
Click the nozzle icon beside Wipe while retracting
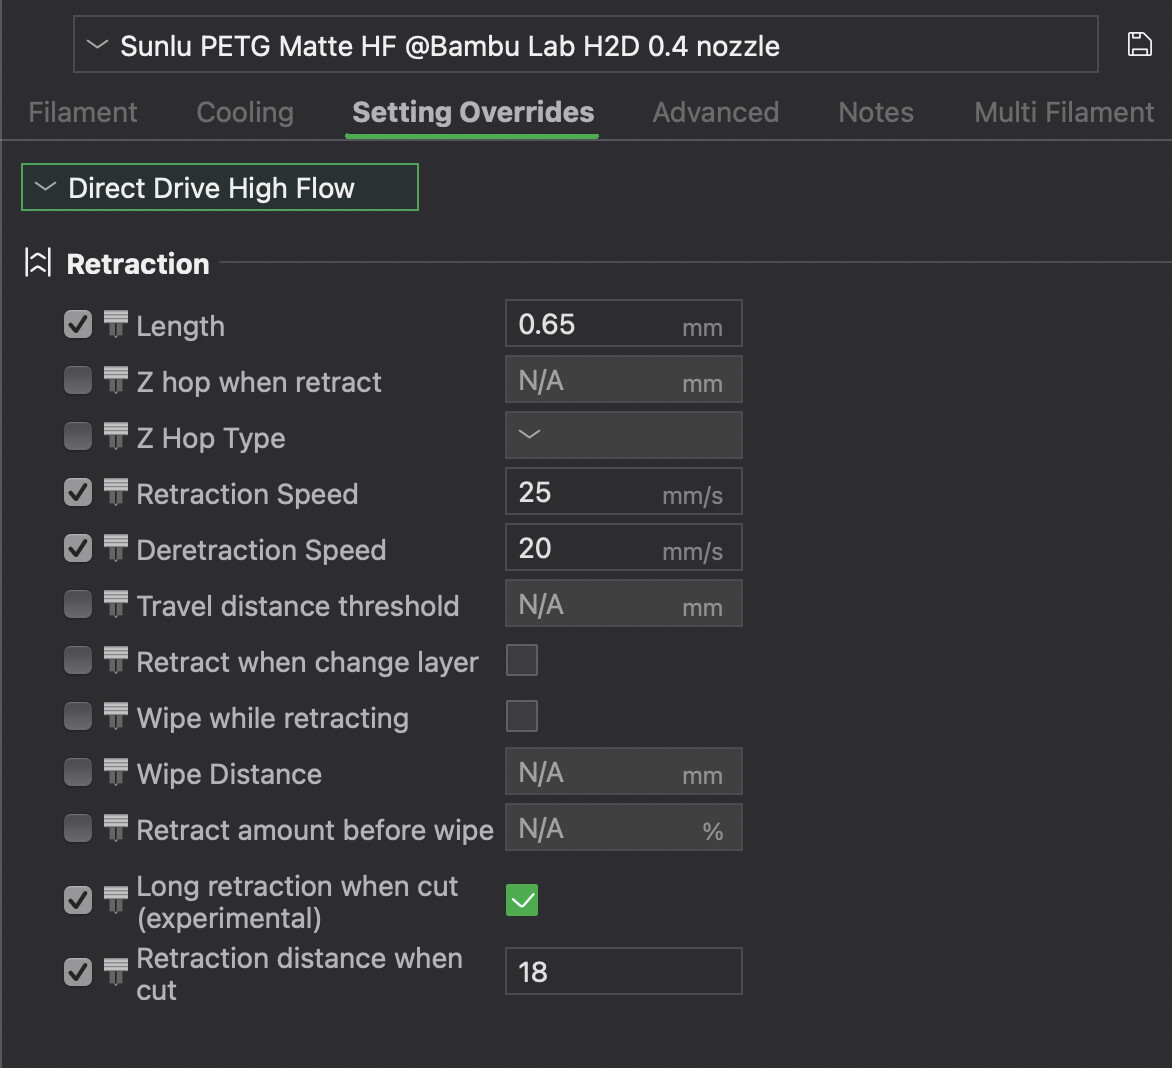pyautogui.click(x=115, y=717)
